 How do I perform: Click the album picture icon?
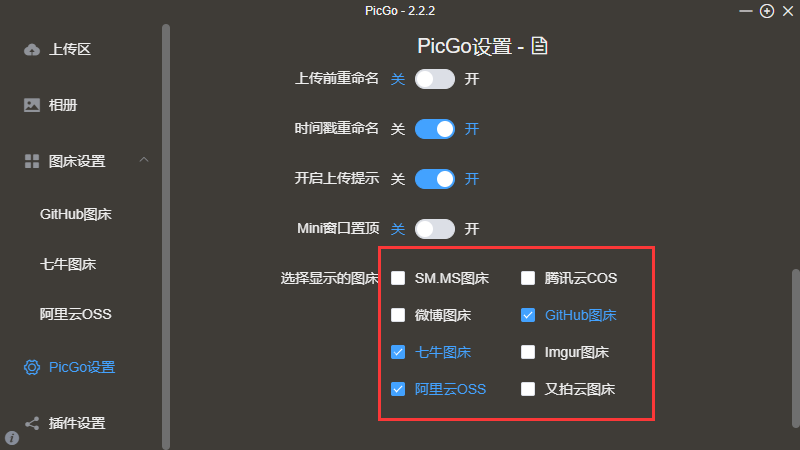pos(32,105)
